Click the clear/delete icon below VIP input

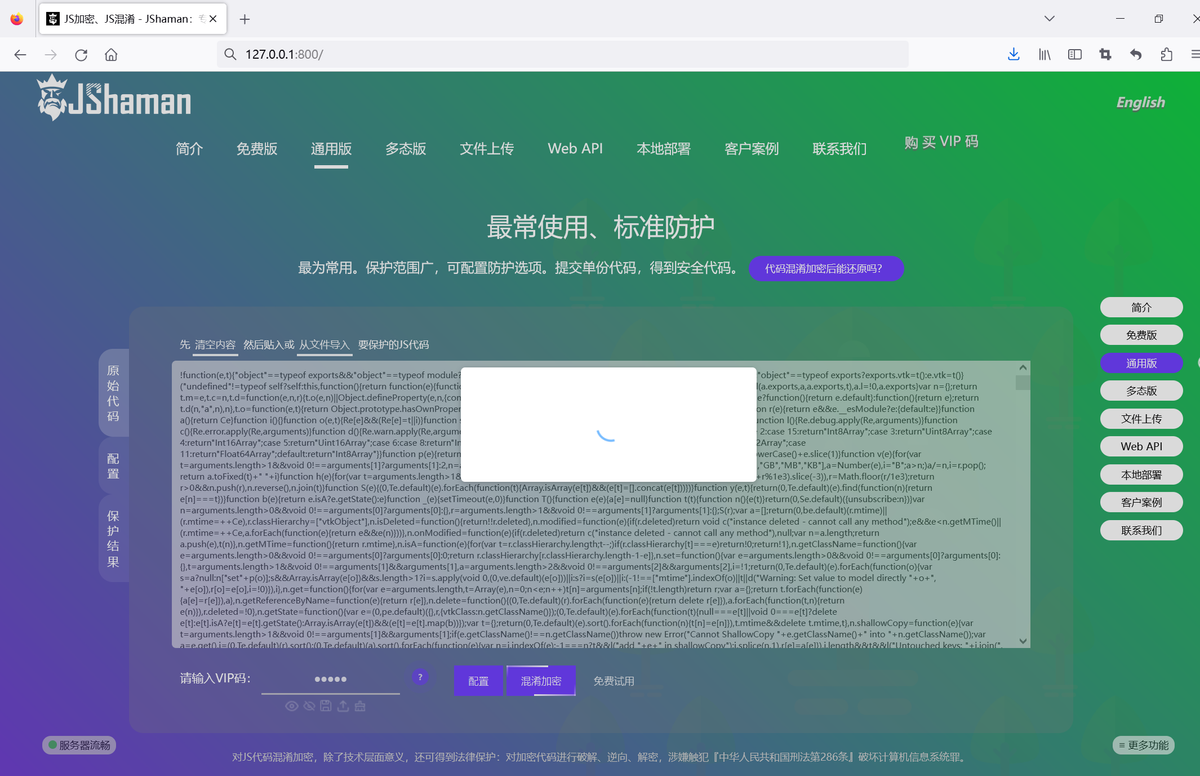(x=358, y=706)
